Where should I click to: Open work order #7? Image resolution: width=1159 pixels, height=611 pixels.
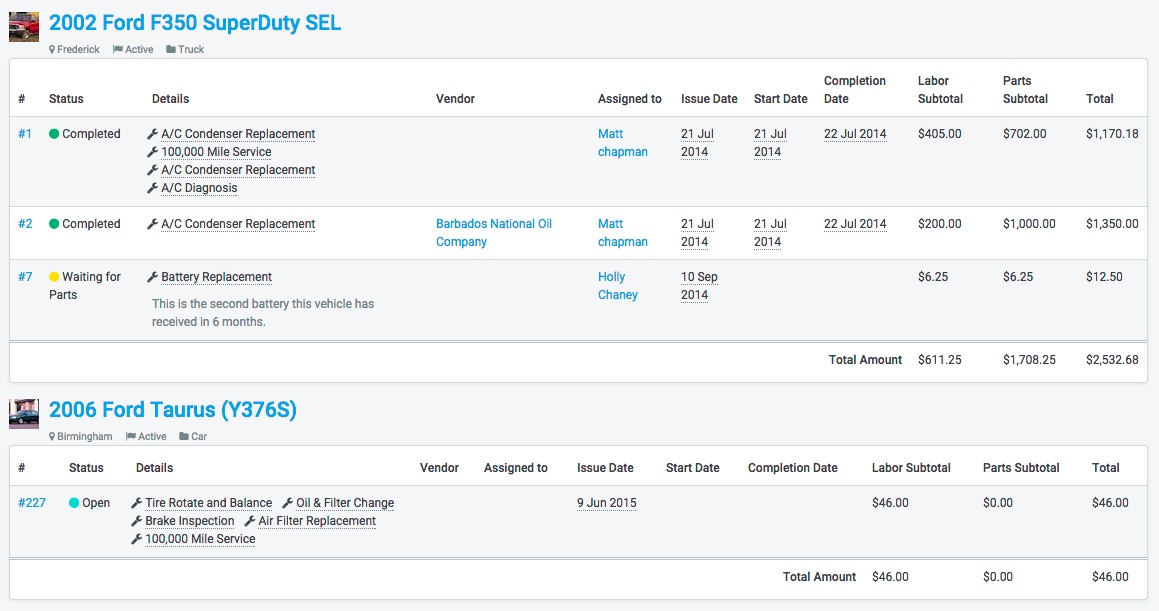click(x=25, y=277)
